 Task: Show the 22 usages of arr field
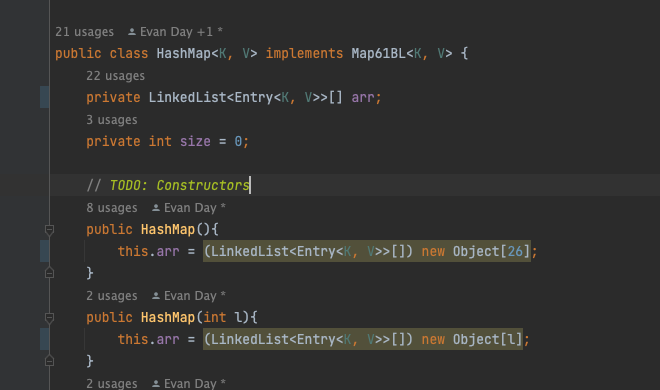click(115, 76)
